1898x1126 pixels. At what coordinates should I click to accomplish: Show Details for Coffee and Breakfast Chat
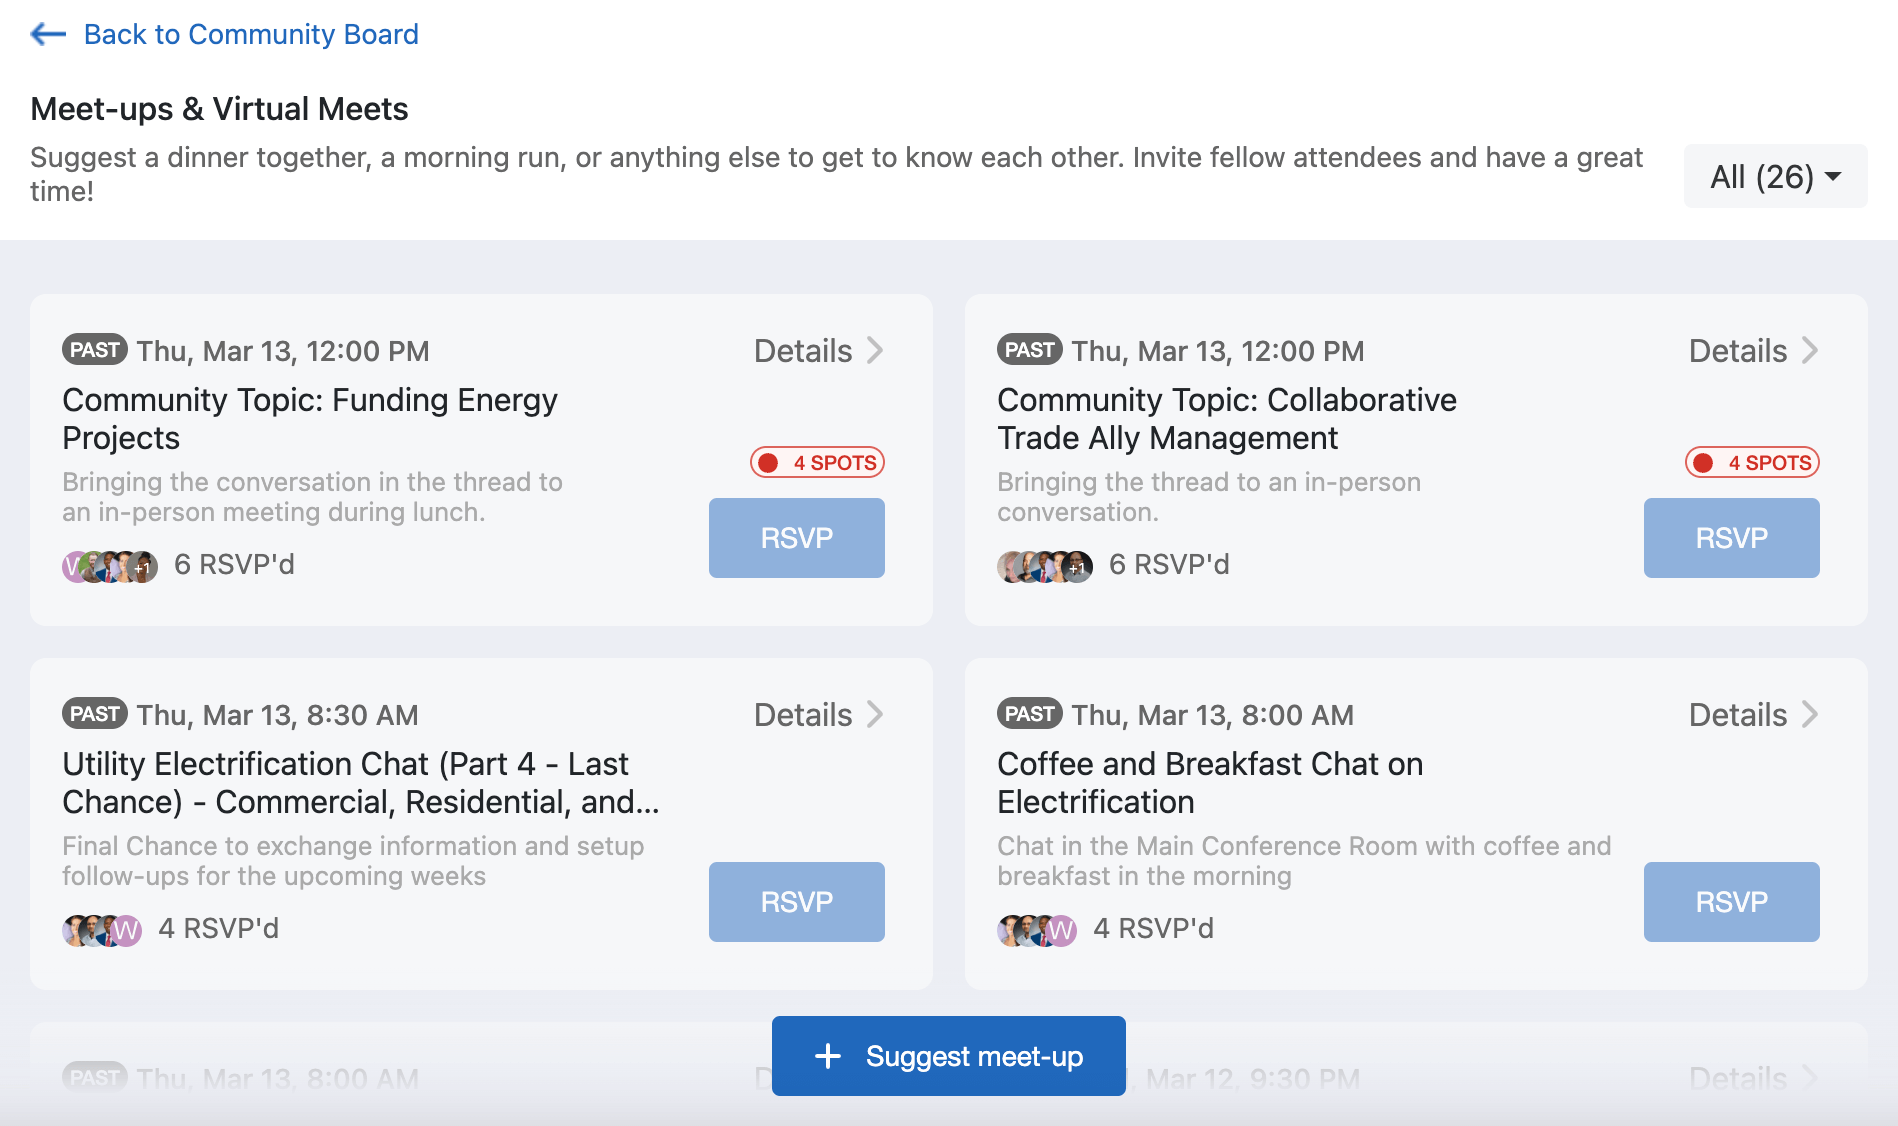1753,715
